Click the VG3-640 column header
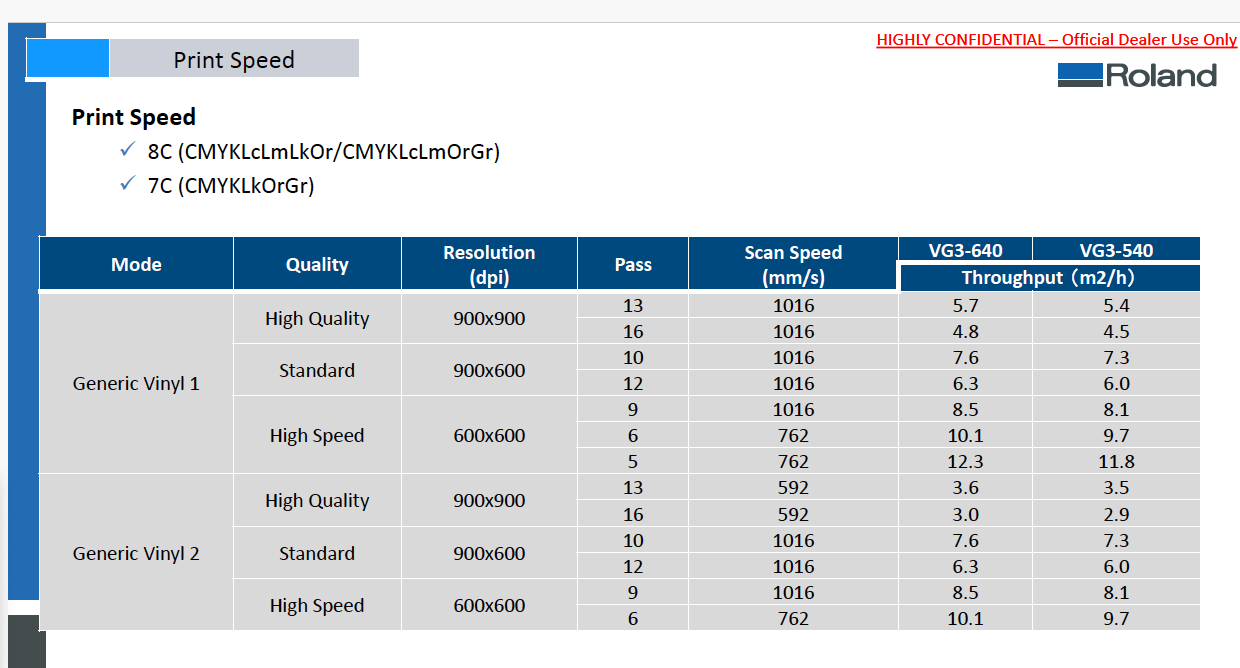 [965, 250]
